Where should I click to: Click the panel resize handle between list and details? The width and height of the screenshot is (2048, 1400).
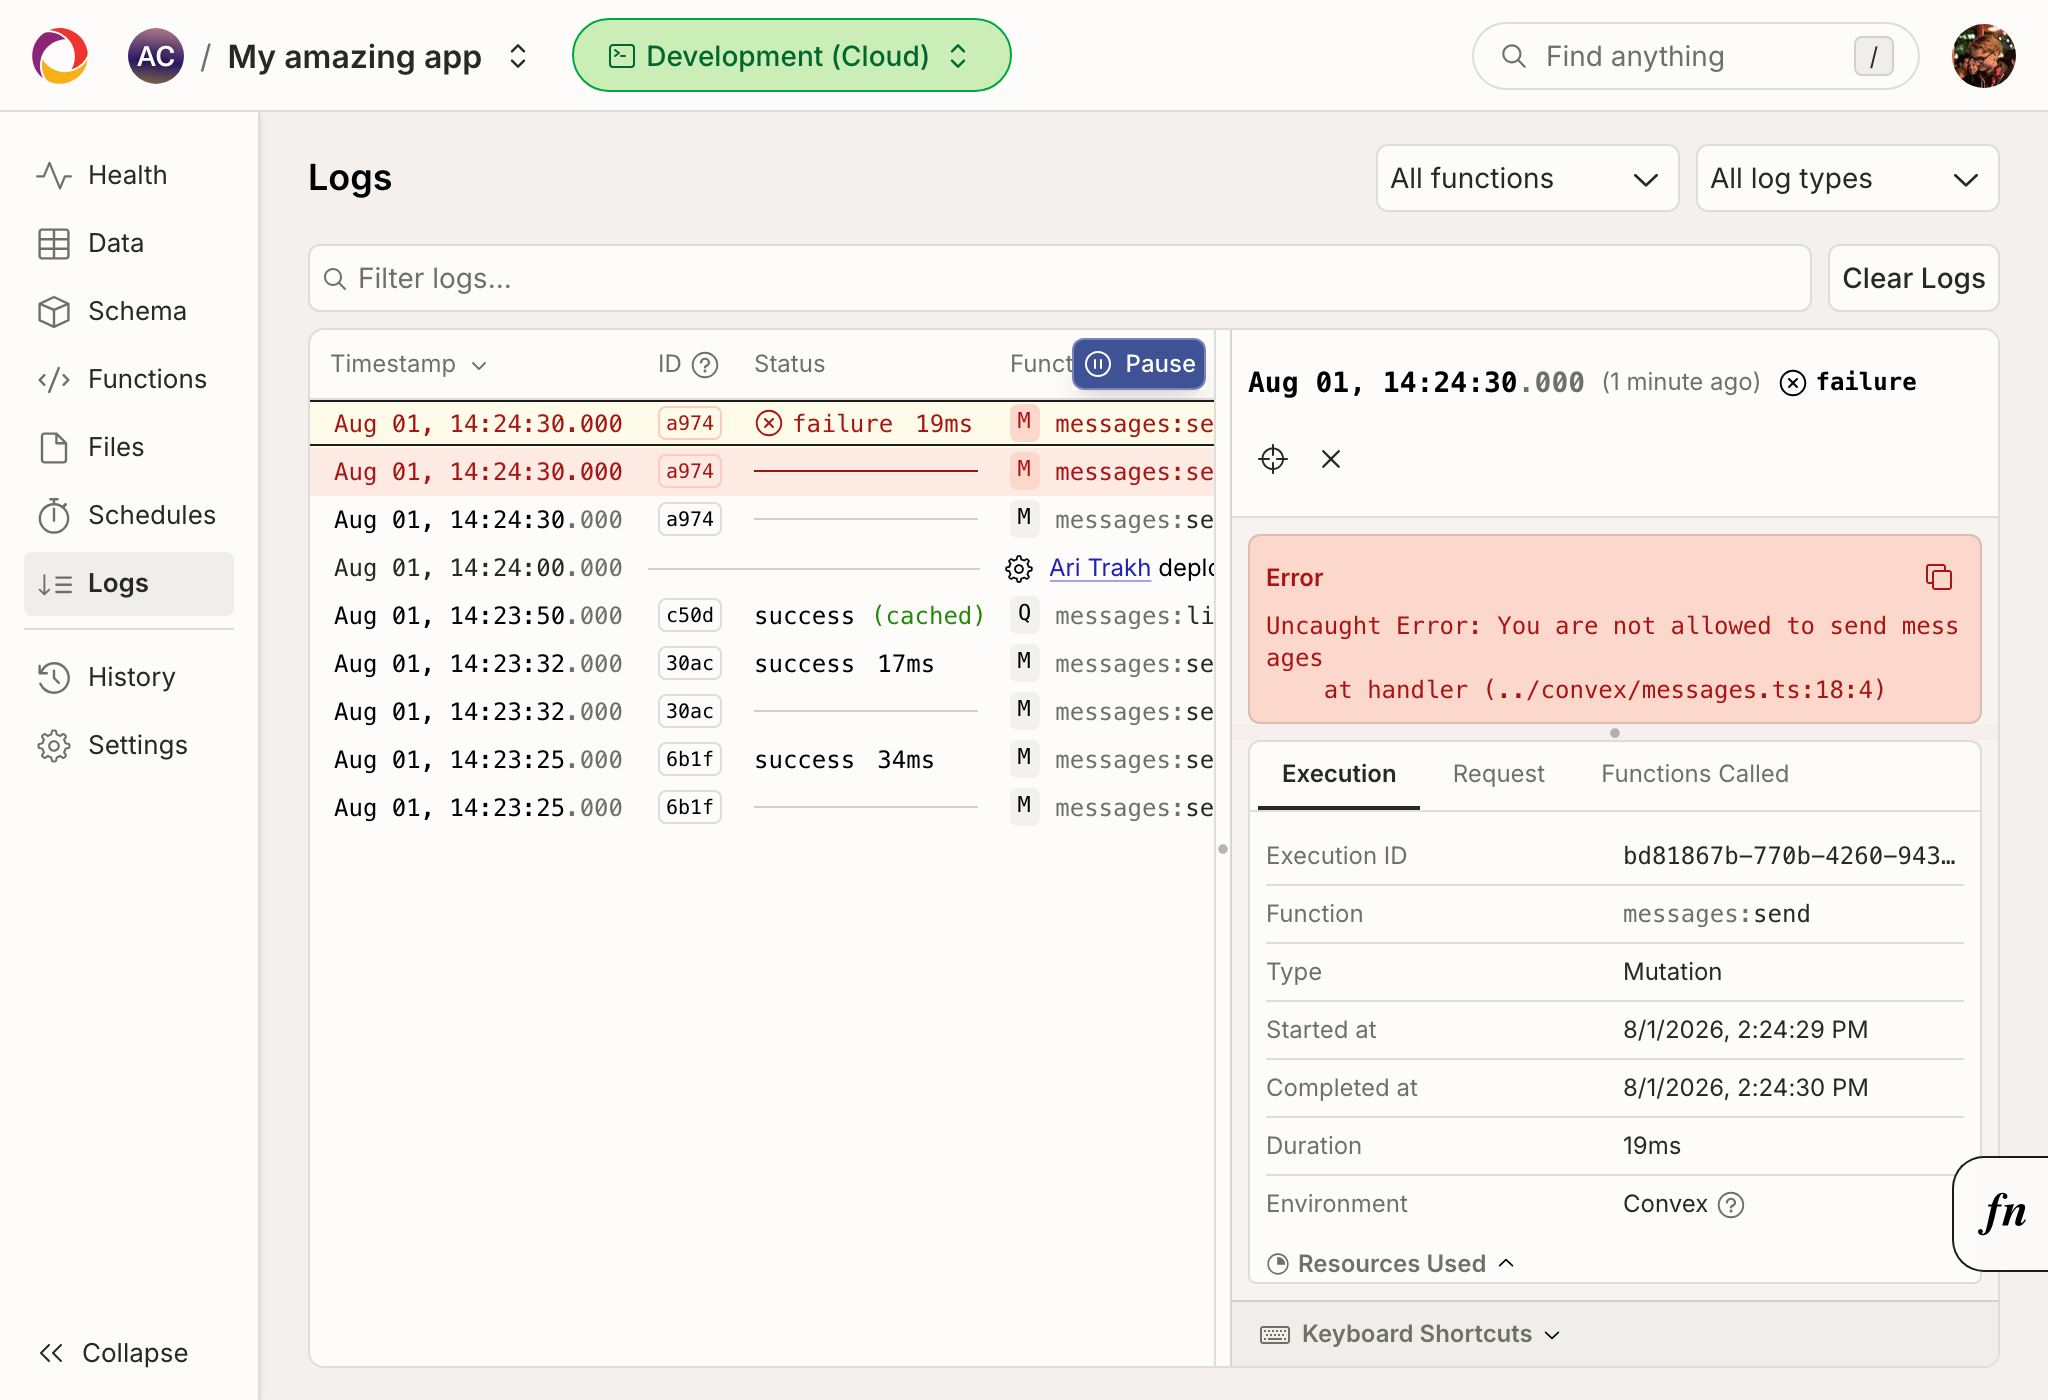(1223, 849)
